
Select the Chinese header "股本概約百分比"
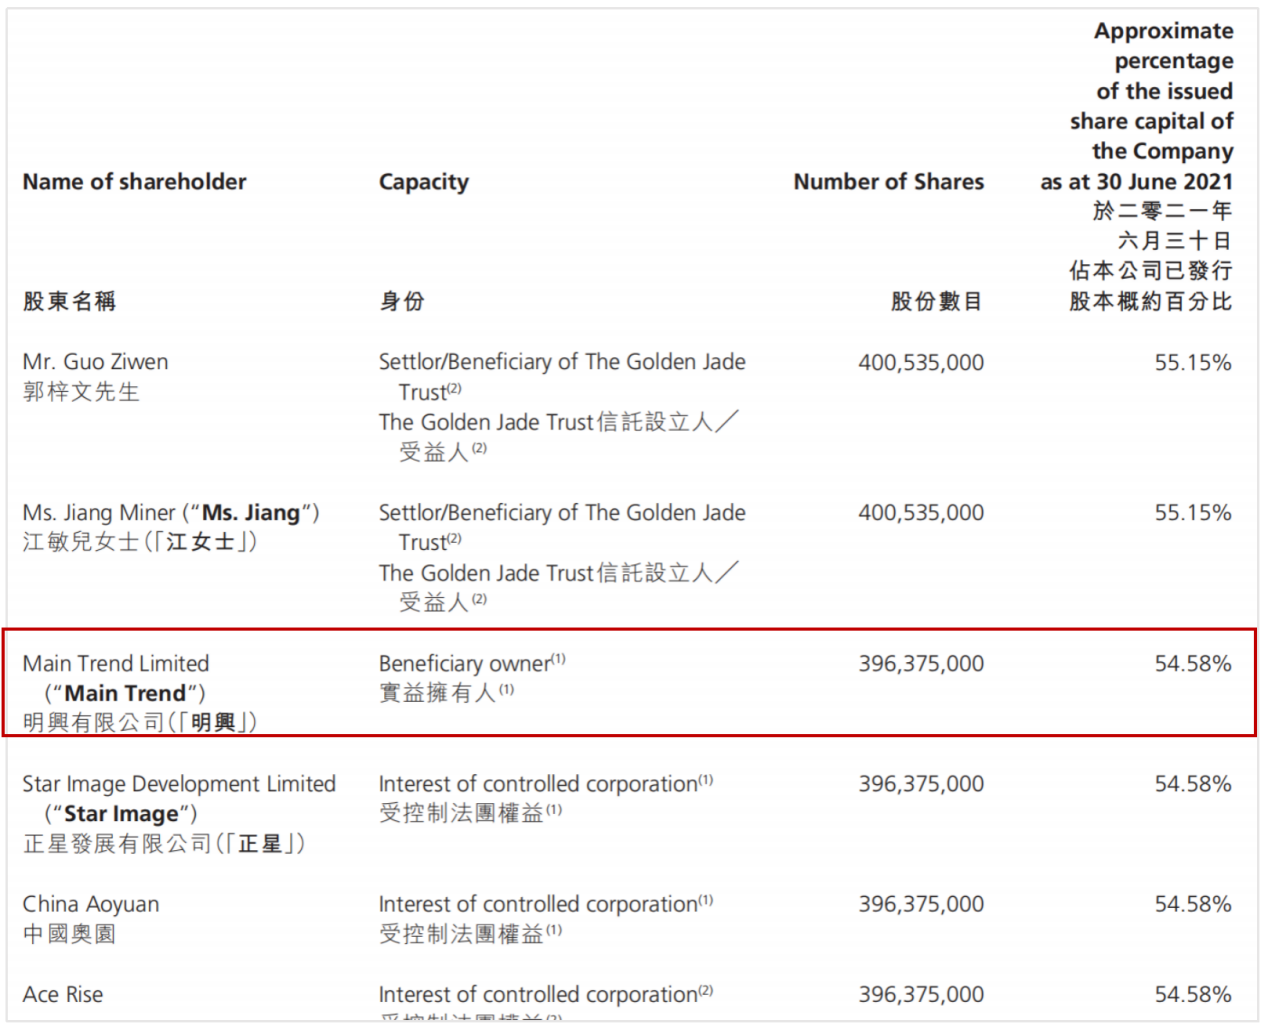click(1150, 301)
